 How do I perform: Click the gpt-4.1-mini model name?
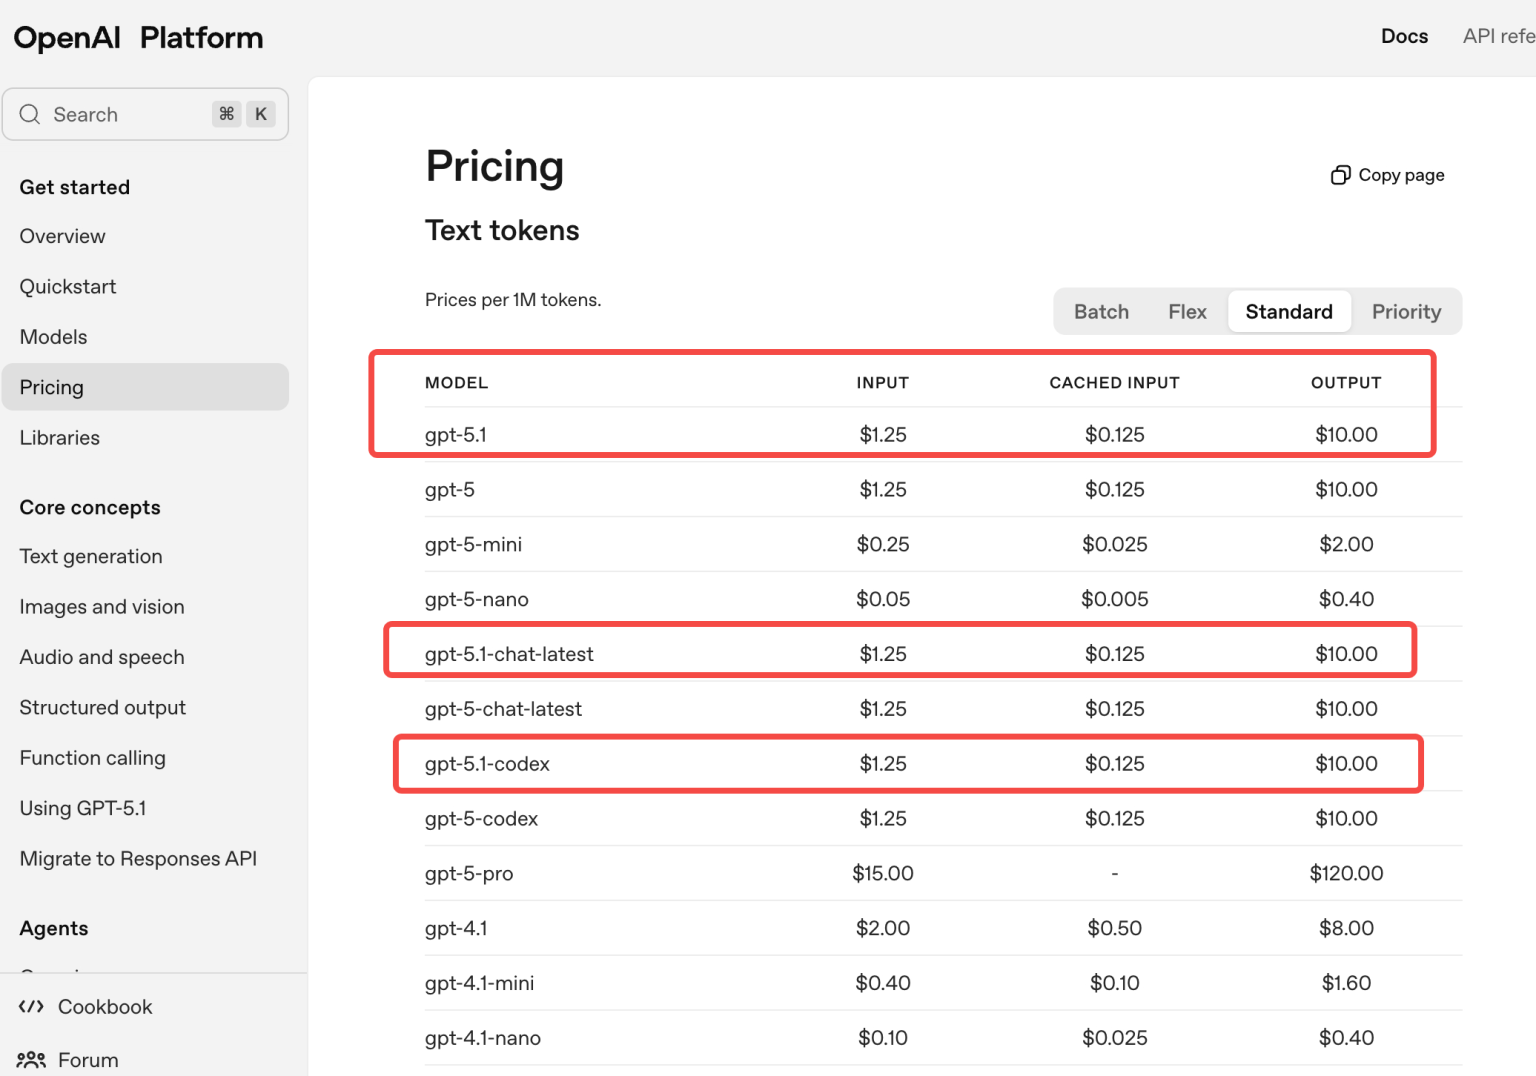click(x=480, y=983)
